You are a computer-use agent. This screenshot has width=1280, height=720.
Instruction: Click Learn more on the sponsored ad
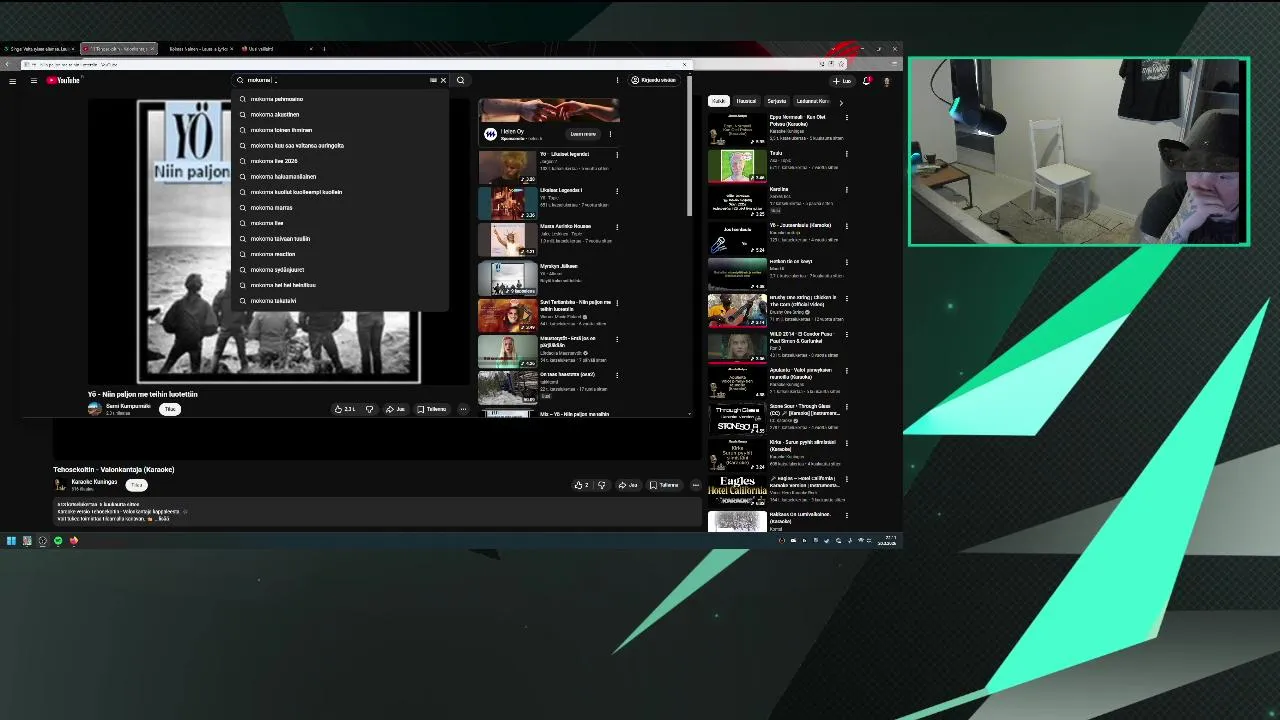click(x=583, y=134)
